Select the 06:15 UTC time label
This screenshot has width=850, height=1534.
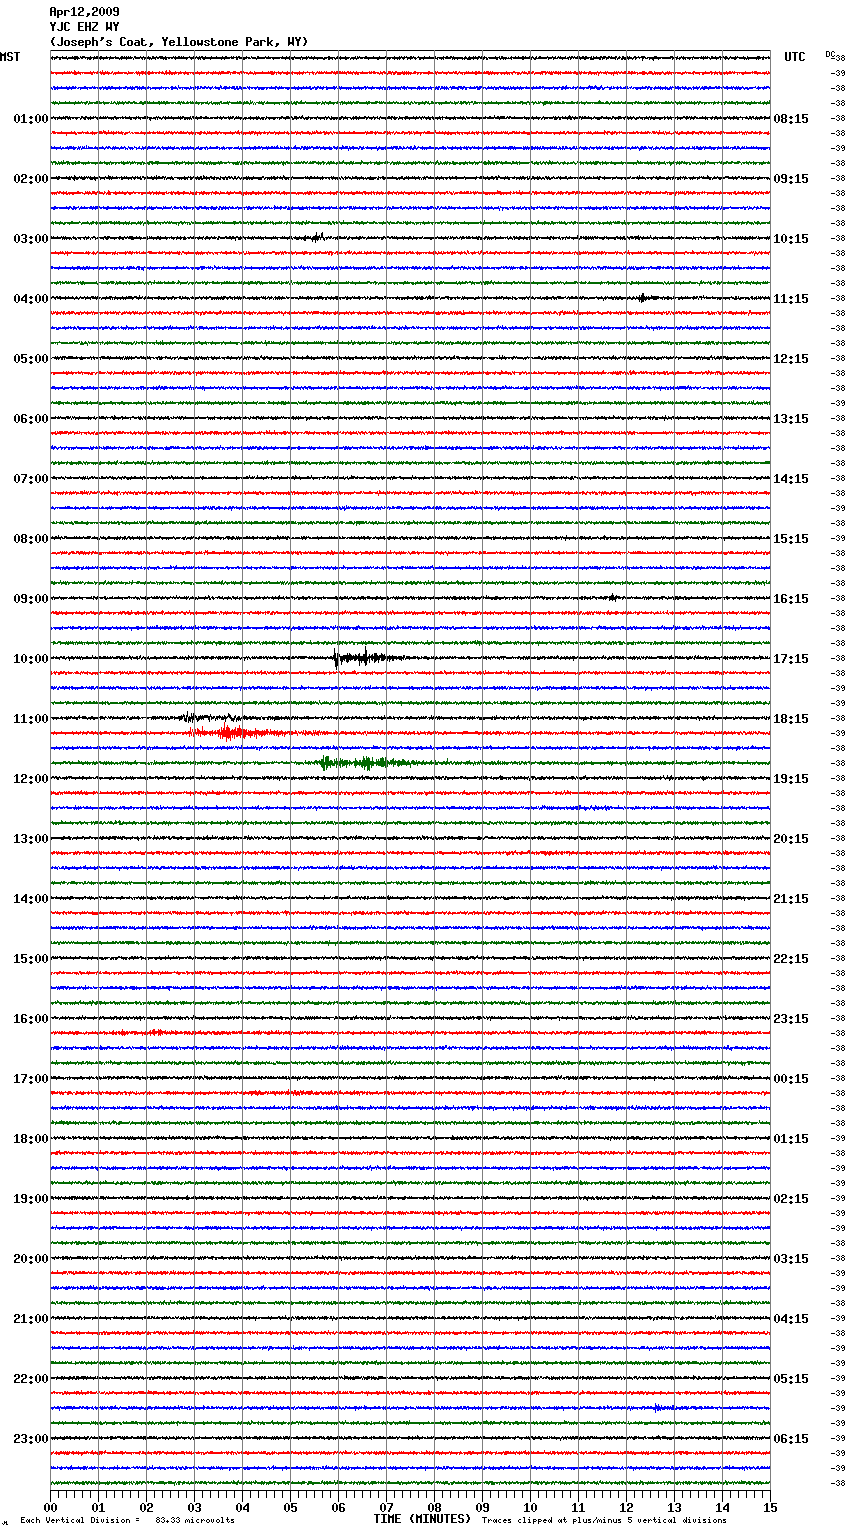point(791,1439)
